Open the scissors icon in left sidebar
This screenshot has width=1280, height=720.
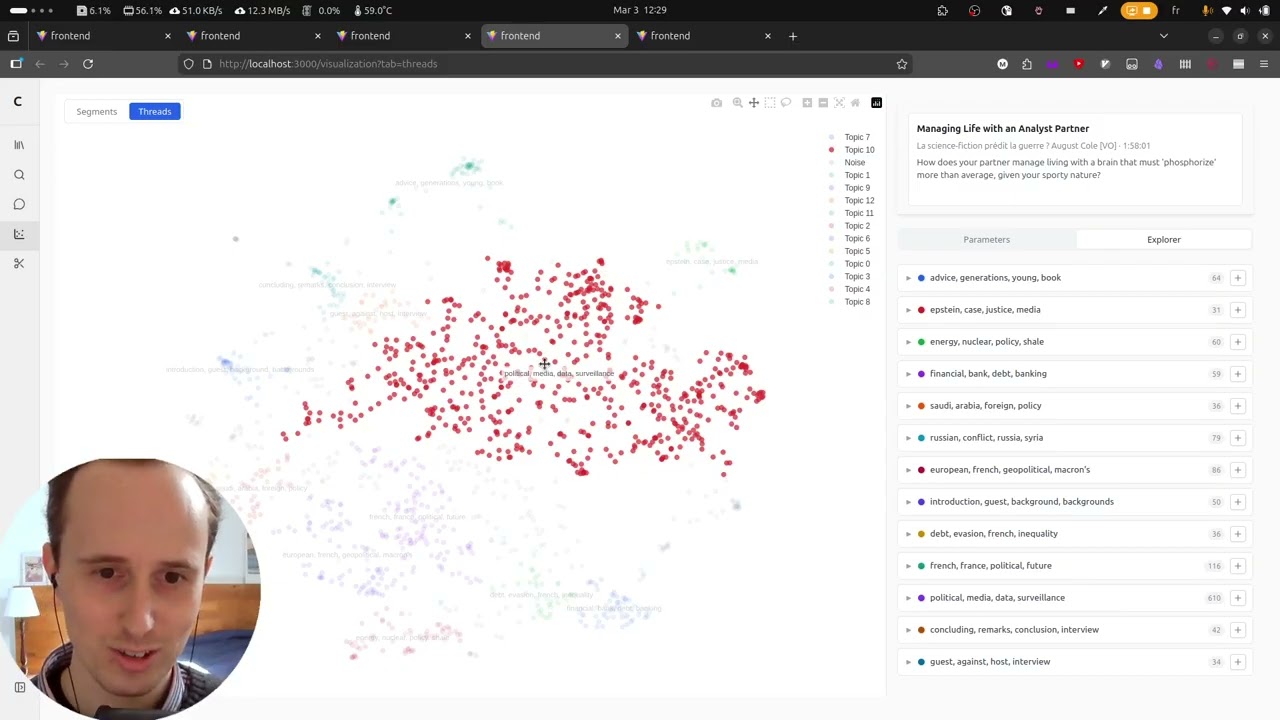click(19, 263)
